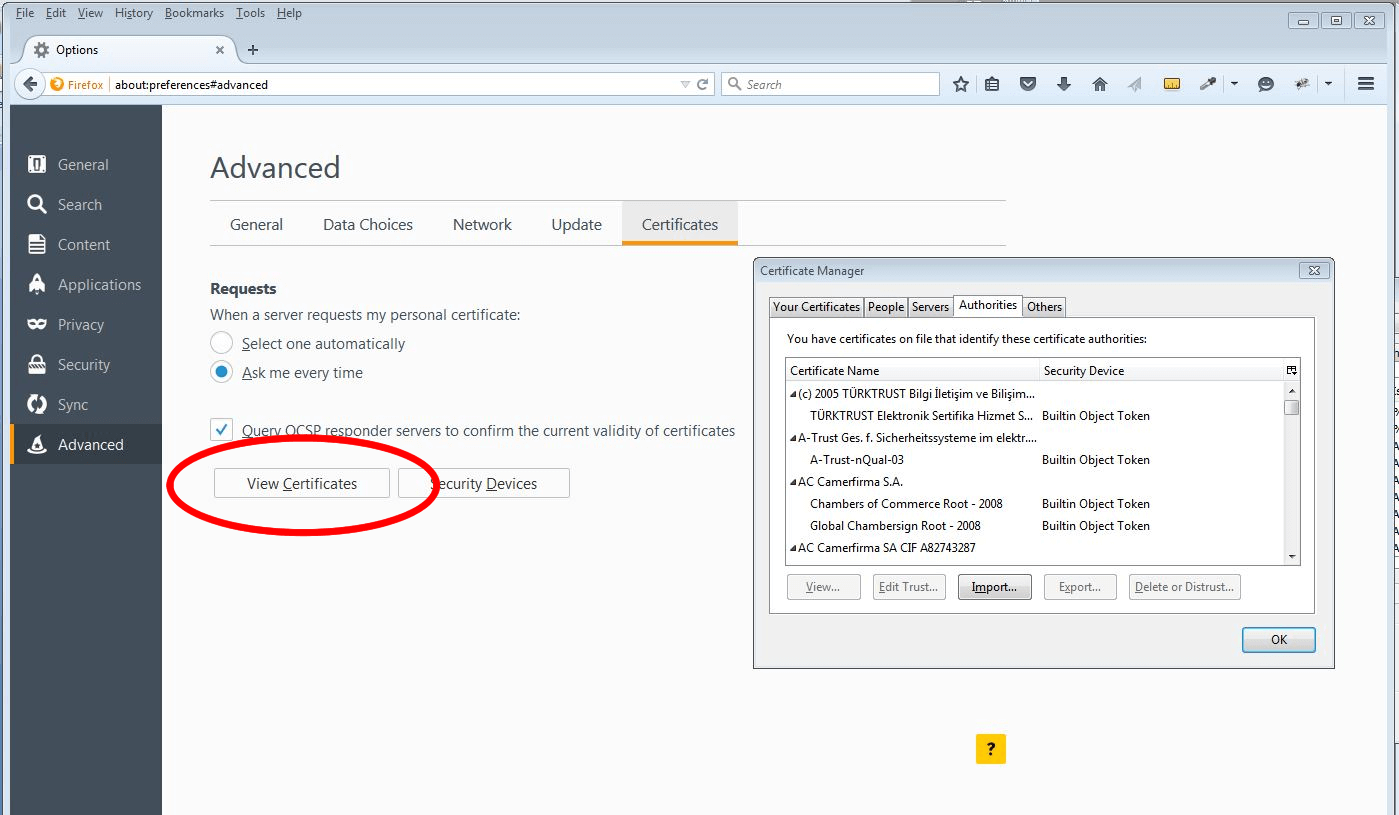The image size is (1399, 815).
Task: Open Security category in sidebar
Action: [x=86, y=365]
